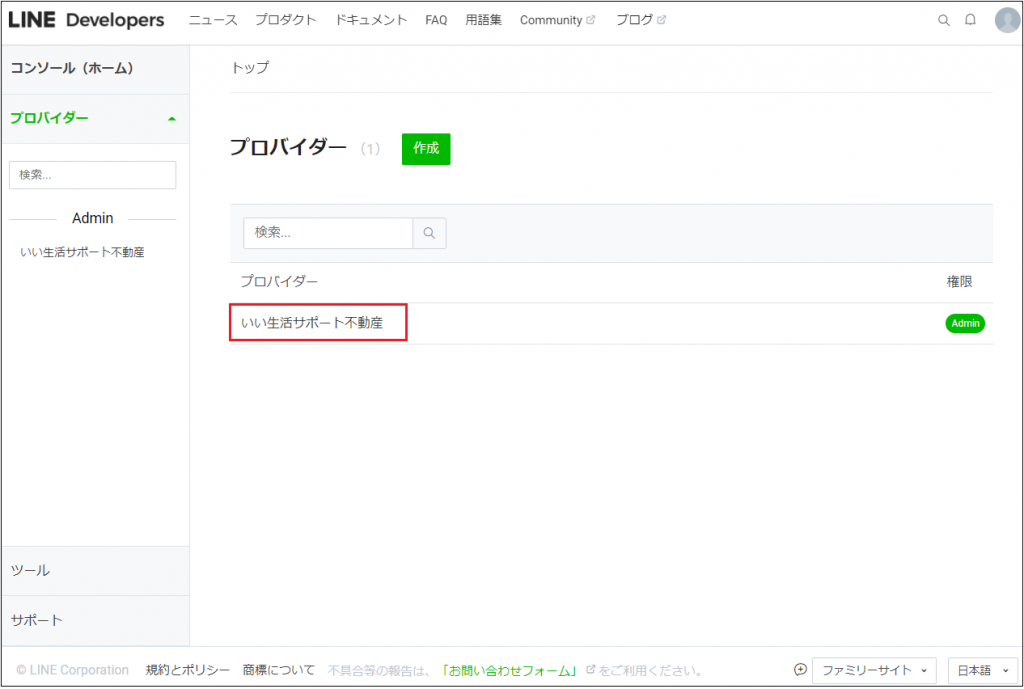The height and width of the screenshot is (689, 1024).
Task: Click the 作成 create button
Action: pos(426,148)
